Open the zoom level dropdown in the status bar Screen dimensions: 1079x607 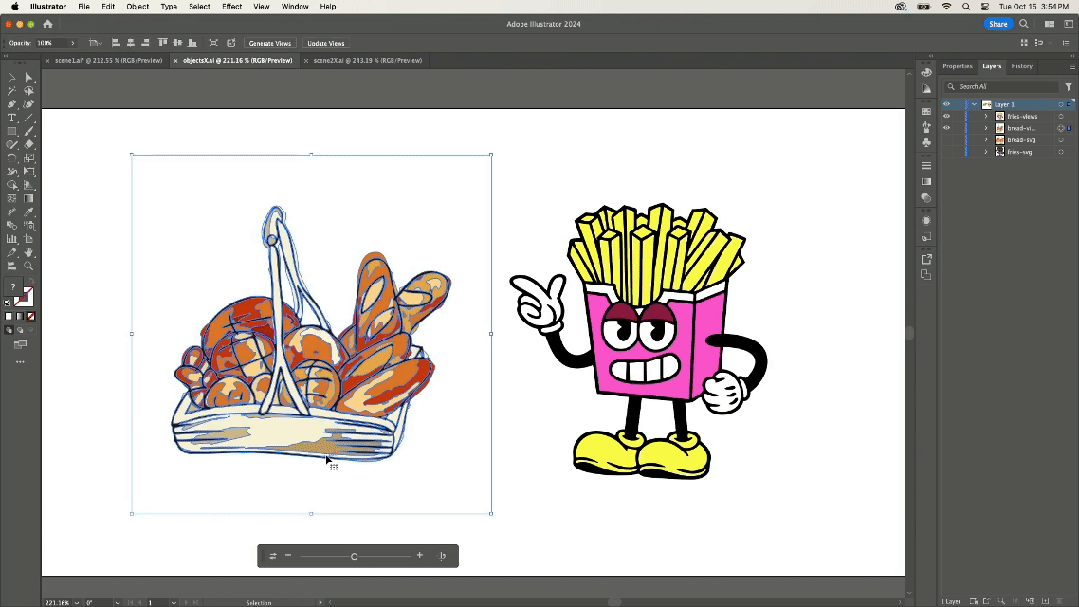click(76, 603)
